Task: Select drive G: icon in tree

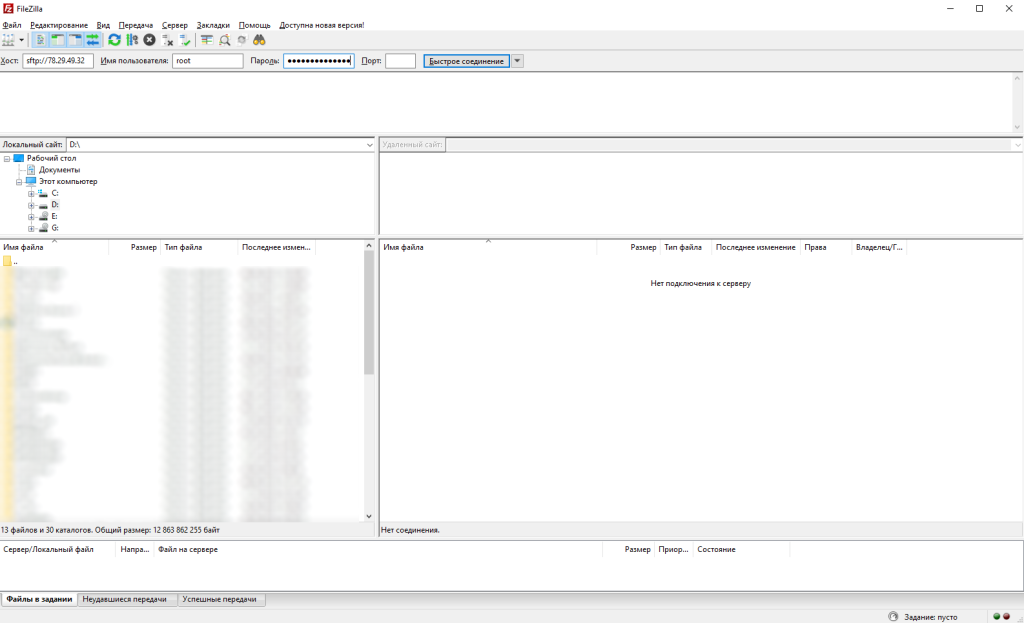Action: coord(43,228)
